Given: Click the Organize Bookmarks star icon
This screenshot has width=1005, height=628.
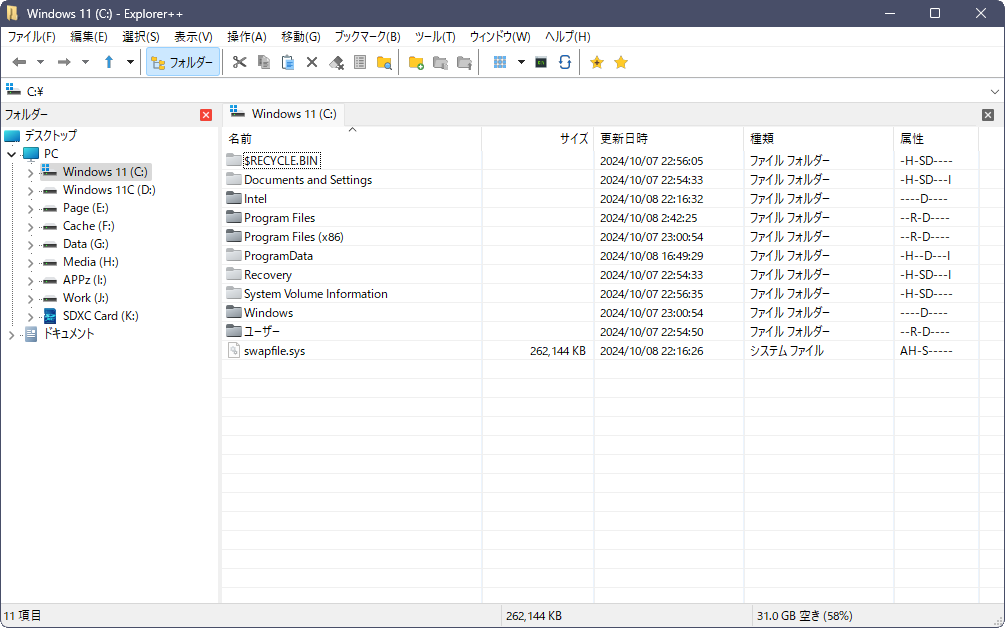Looking at the screenshot, I should (620, 62).
